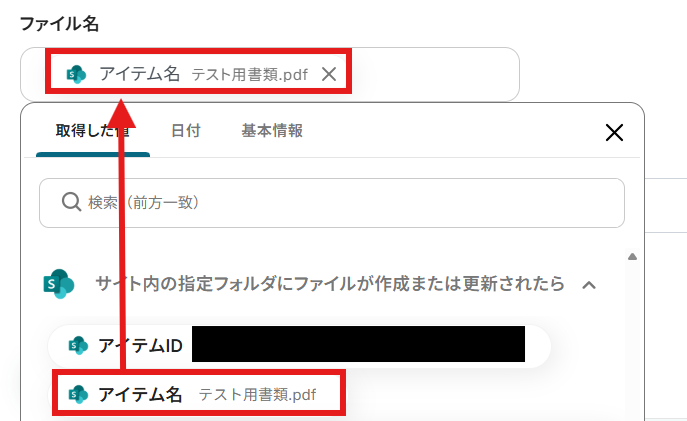Click SharePoint icon beside trigger section title

(x=59, y=284)
